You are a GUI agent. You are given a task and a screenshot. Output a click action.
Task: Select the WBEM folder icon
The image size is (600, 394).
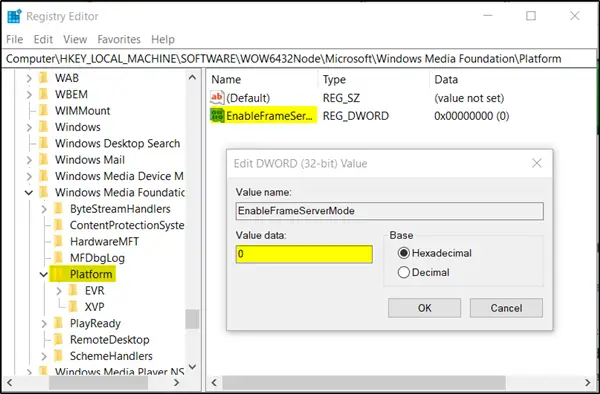coord(44,94)
